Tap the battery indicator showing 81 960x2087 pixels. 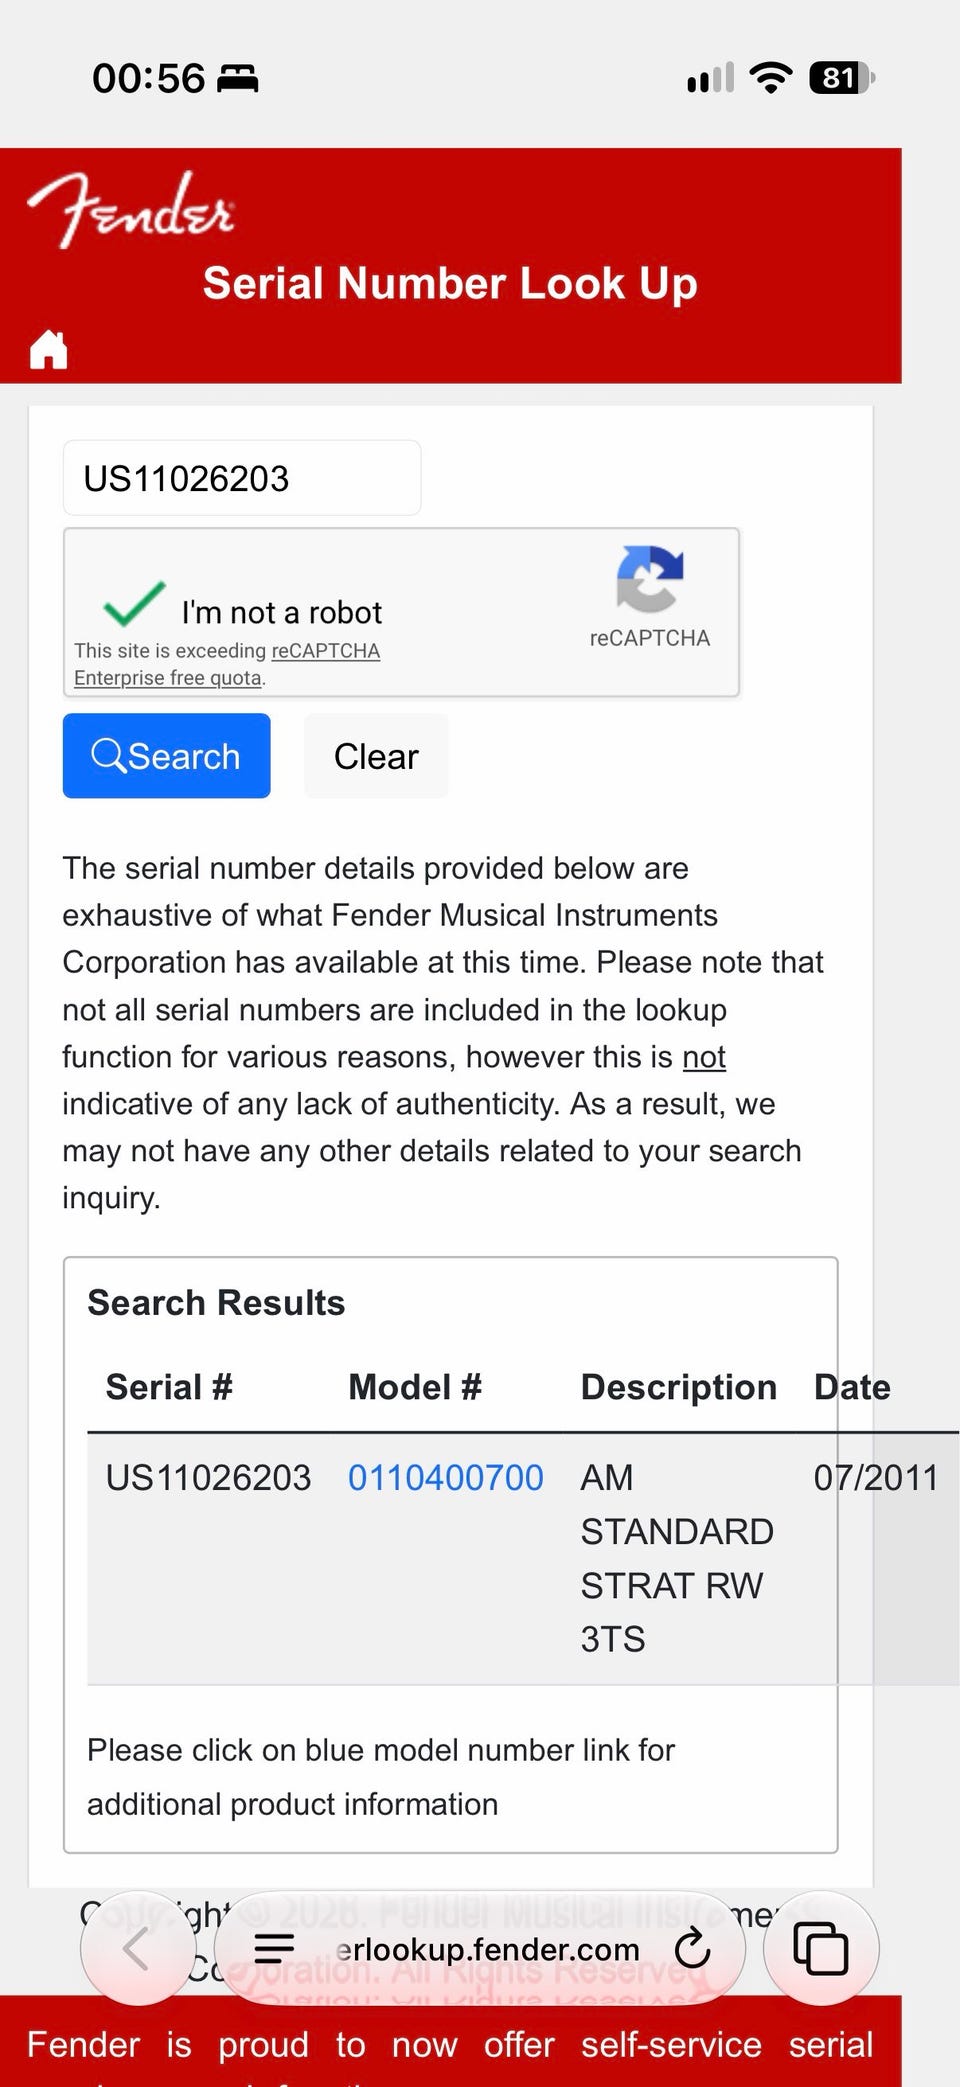pos(842,78)
